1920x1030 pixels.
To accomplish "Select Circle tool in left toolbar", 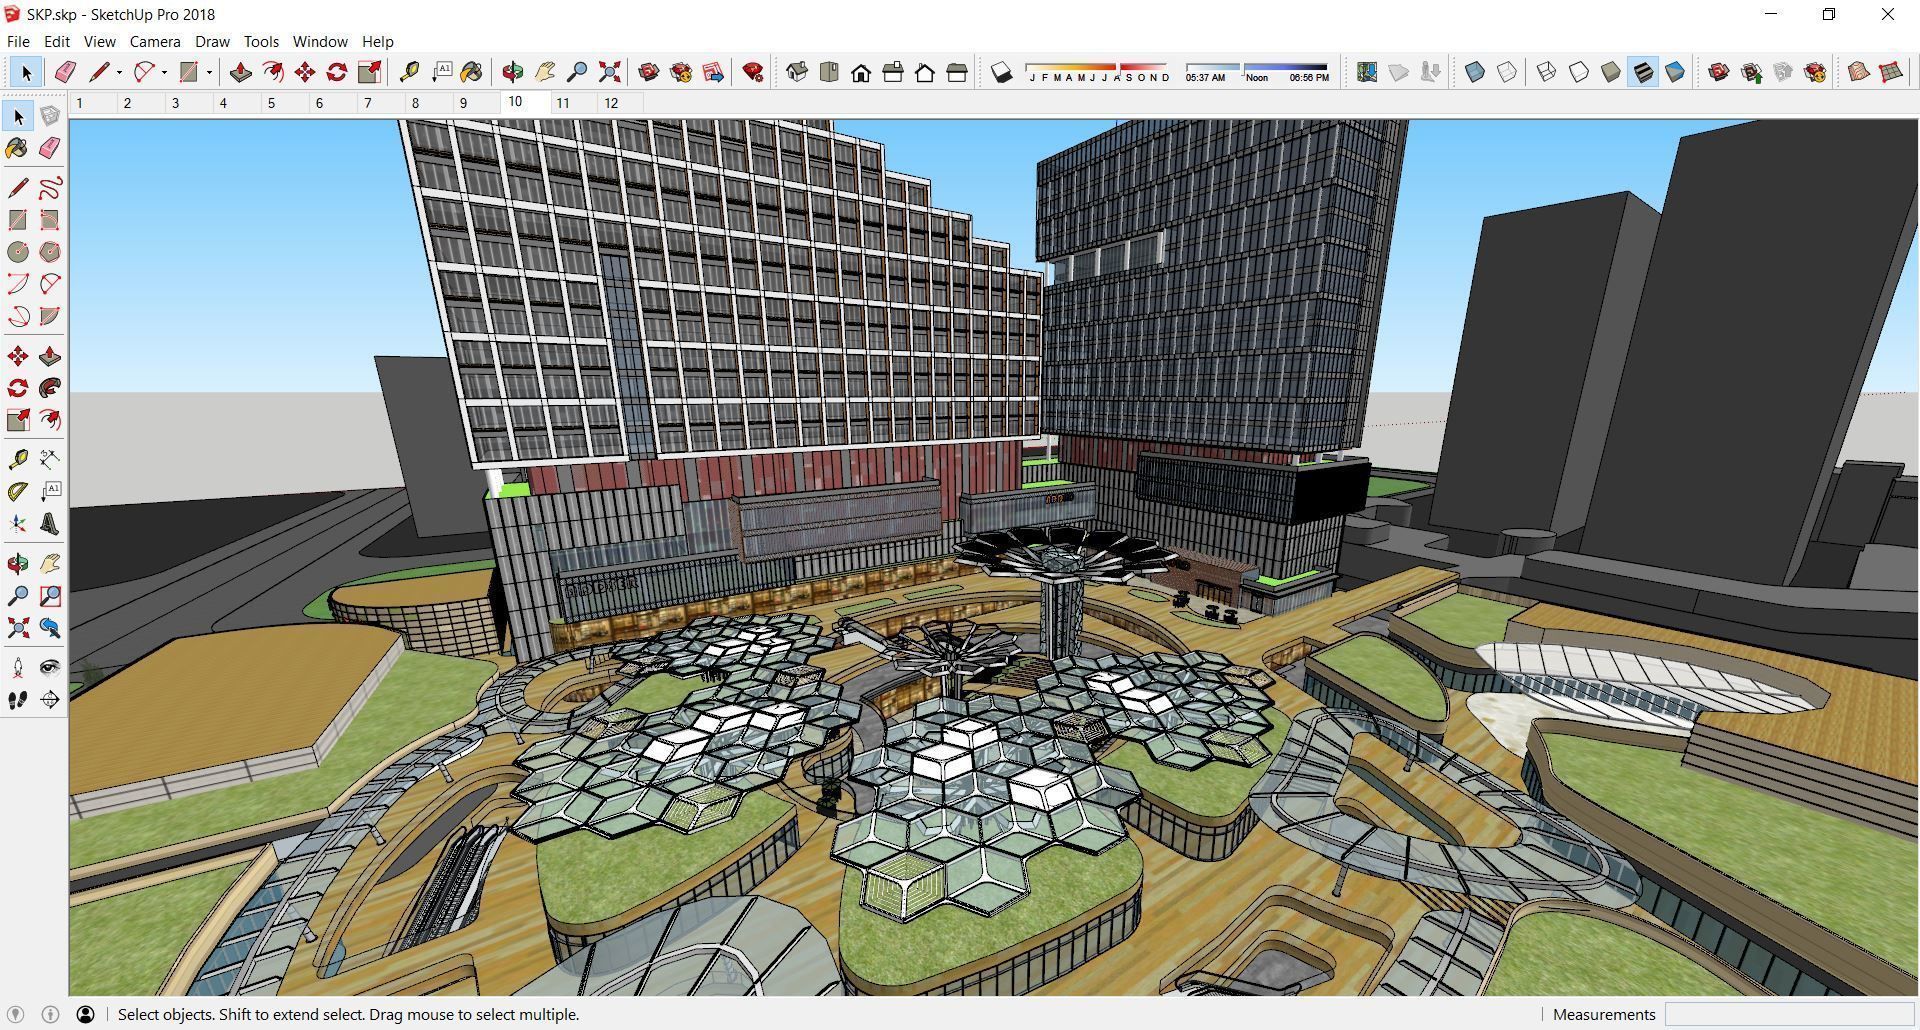I will 18,252.
